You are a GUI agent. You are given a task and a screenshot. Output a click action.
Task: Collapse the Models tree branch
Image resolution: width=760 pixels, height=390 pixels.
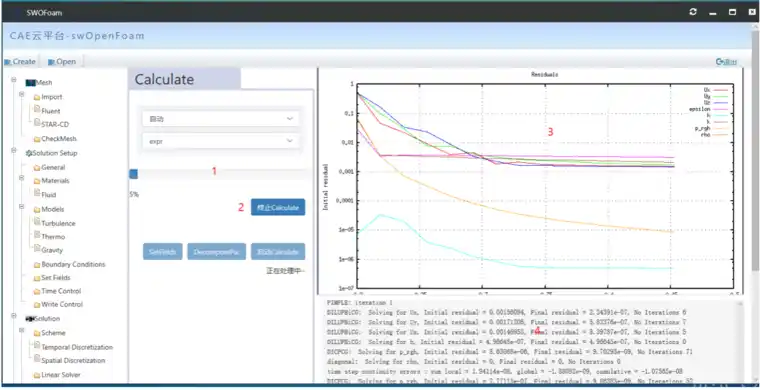(x=21, y=206)
